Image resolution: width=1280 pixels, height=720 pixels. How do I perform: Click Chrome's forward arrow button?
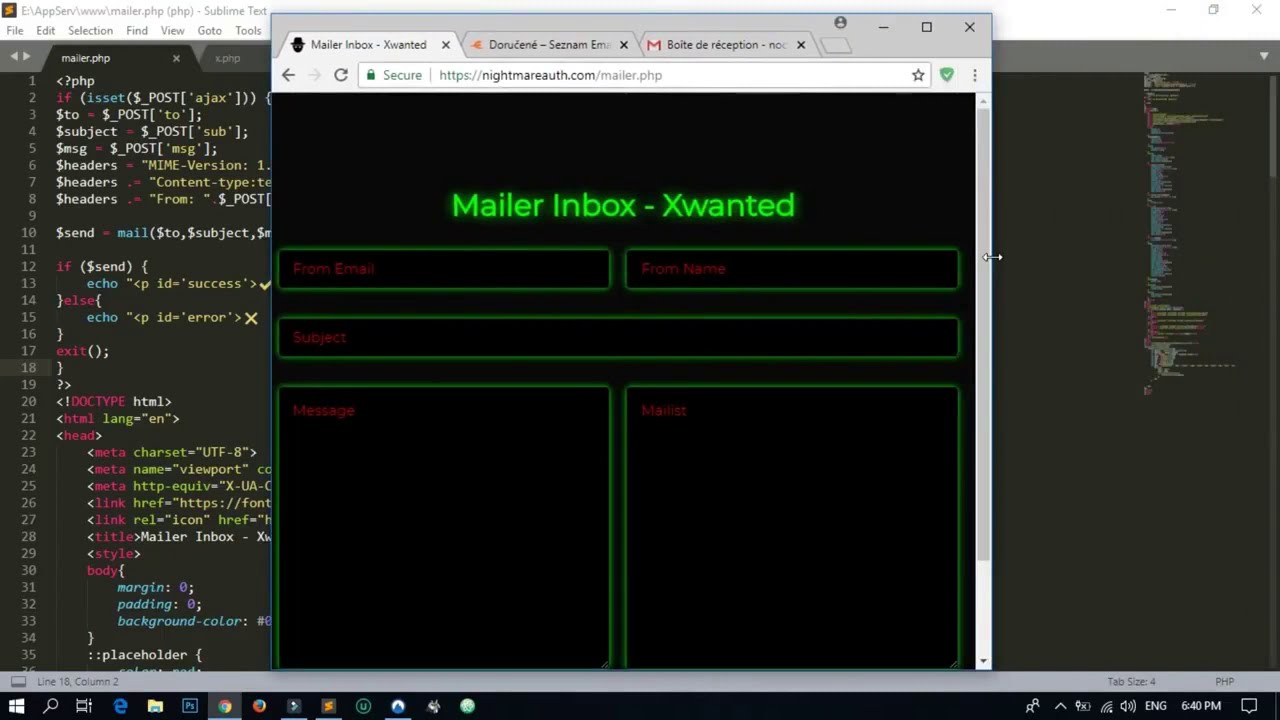314,75
